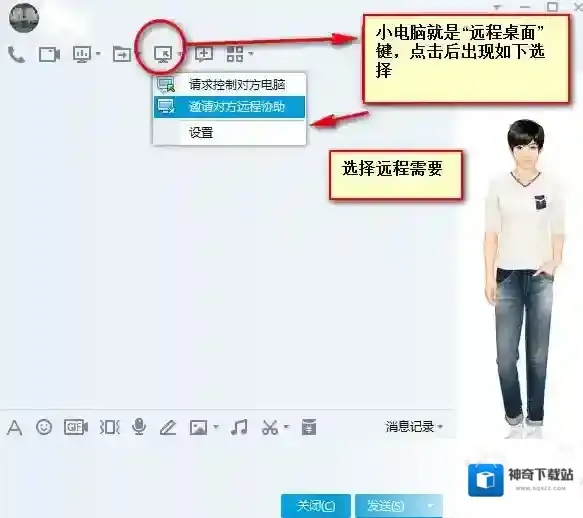Click the contact avatar picture
The width and height of the screenshot is (583, 518).
[x=24, y=17]
